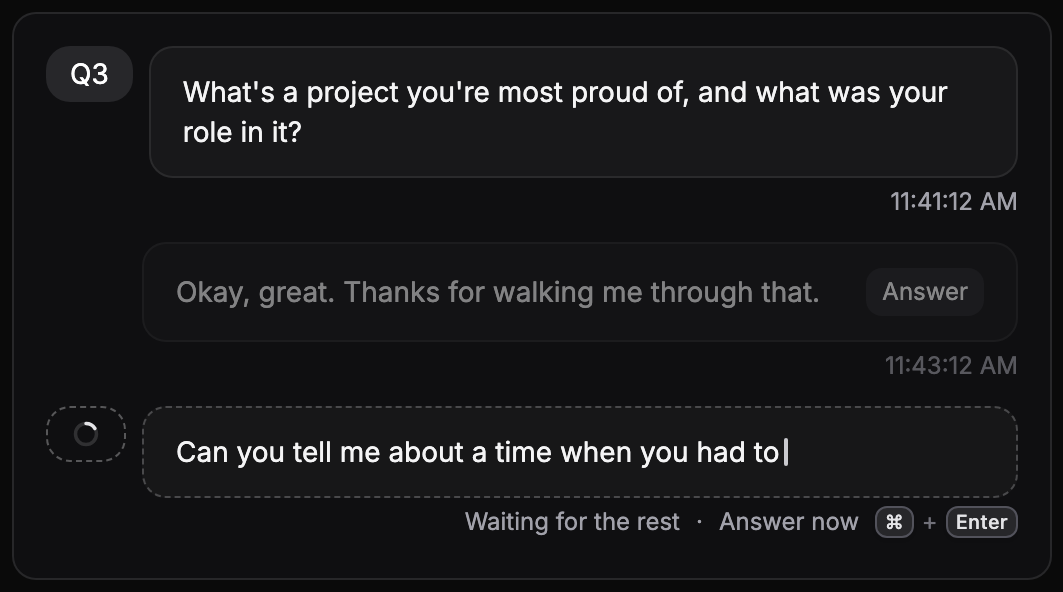Click the ⌘ command key badge
Screen dimensions: 1063x592
click(x=894, y=522)
